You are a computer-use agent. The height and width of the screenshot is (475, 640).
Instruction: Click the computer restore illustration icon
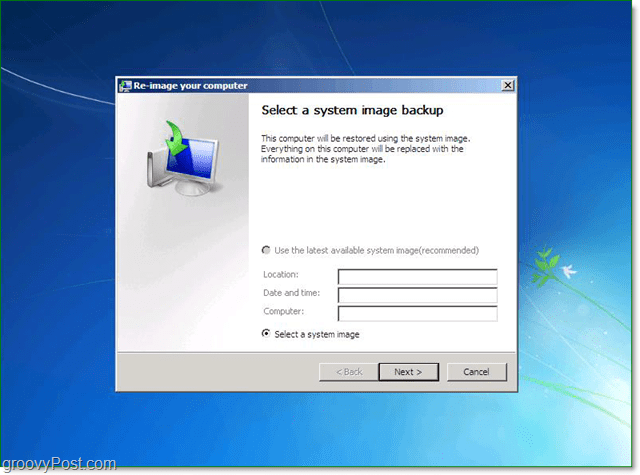[x=183, y=158]
